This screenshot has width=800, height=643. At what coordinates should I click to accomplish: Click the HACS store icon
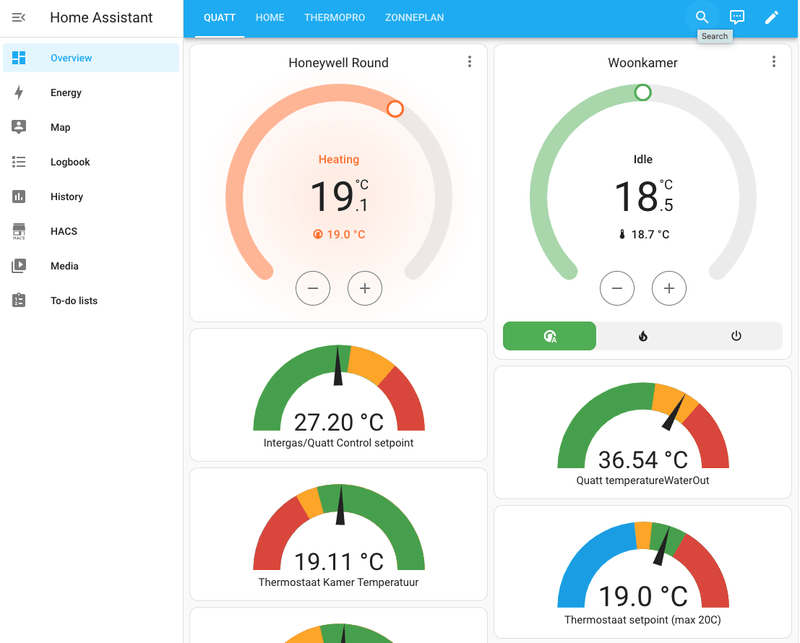pyautogui.click(x=19, y=231)
